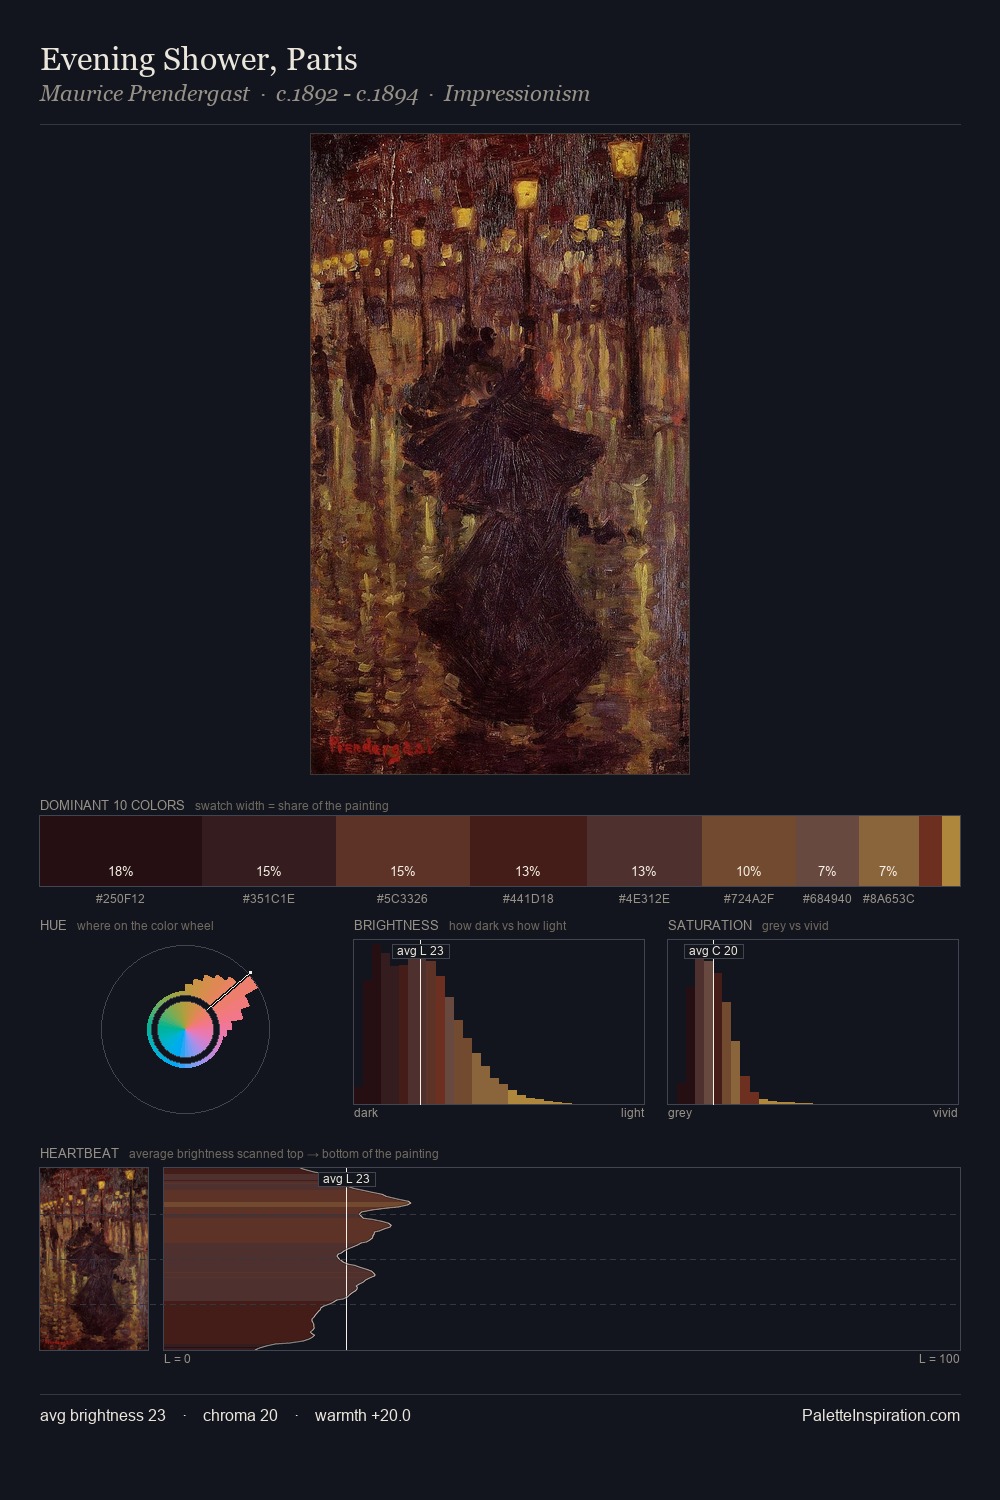Click the color wheel in the Hue chart
This screenshot has height=1500, width=1000.
[185, 1030]
